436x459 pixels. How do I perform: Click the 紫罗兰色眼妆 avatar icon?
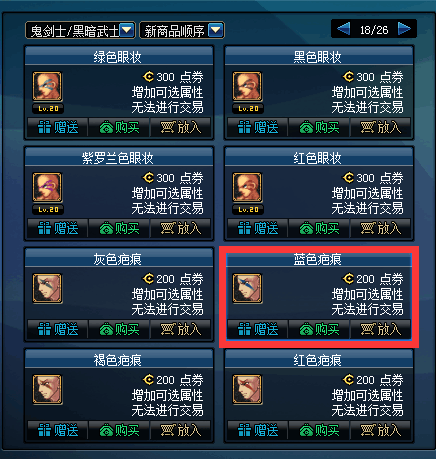click(x=47, y=187)
